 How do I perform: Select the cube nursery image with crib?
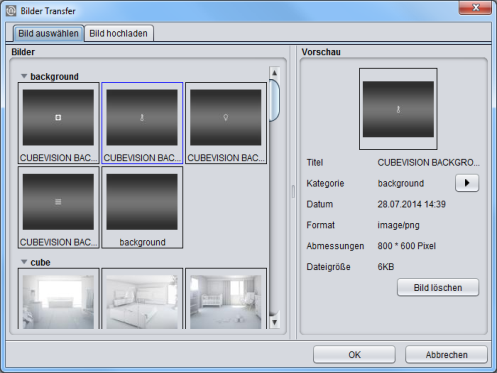pyautogui.click(x=226, y=299)
